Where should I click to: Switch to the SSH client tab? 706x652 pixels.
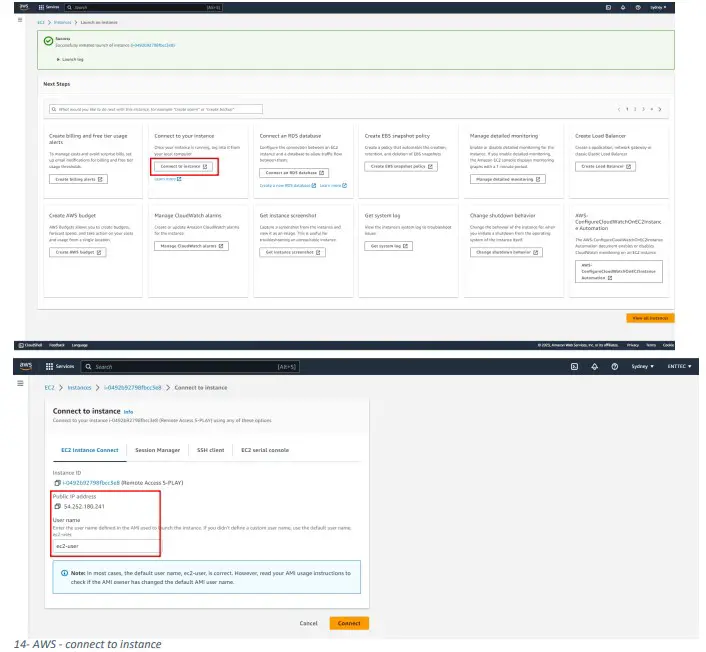(211, 450)
